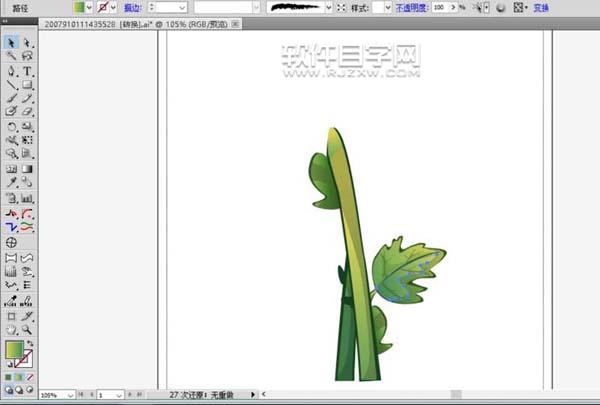
Task: Choose the Pencil tool
Action: click(x=27, y=98)
